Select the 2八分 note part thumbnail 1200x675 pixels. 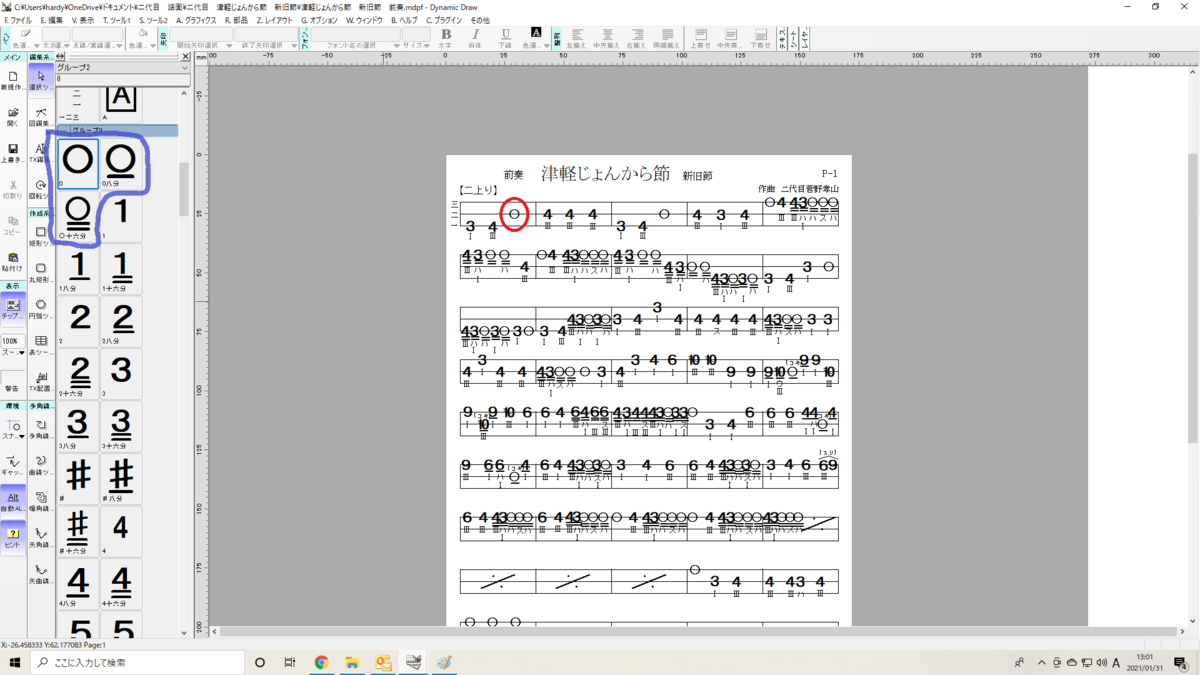(x=121, y=322)
